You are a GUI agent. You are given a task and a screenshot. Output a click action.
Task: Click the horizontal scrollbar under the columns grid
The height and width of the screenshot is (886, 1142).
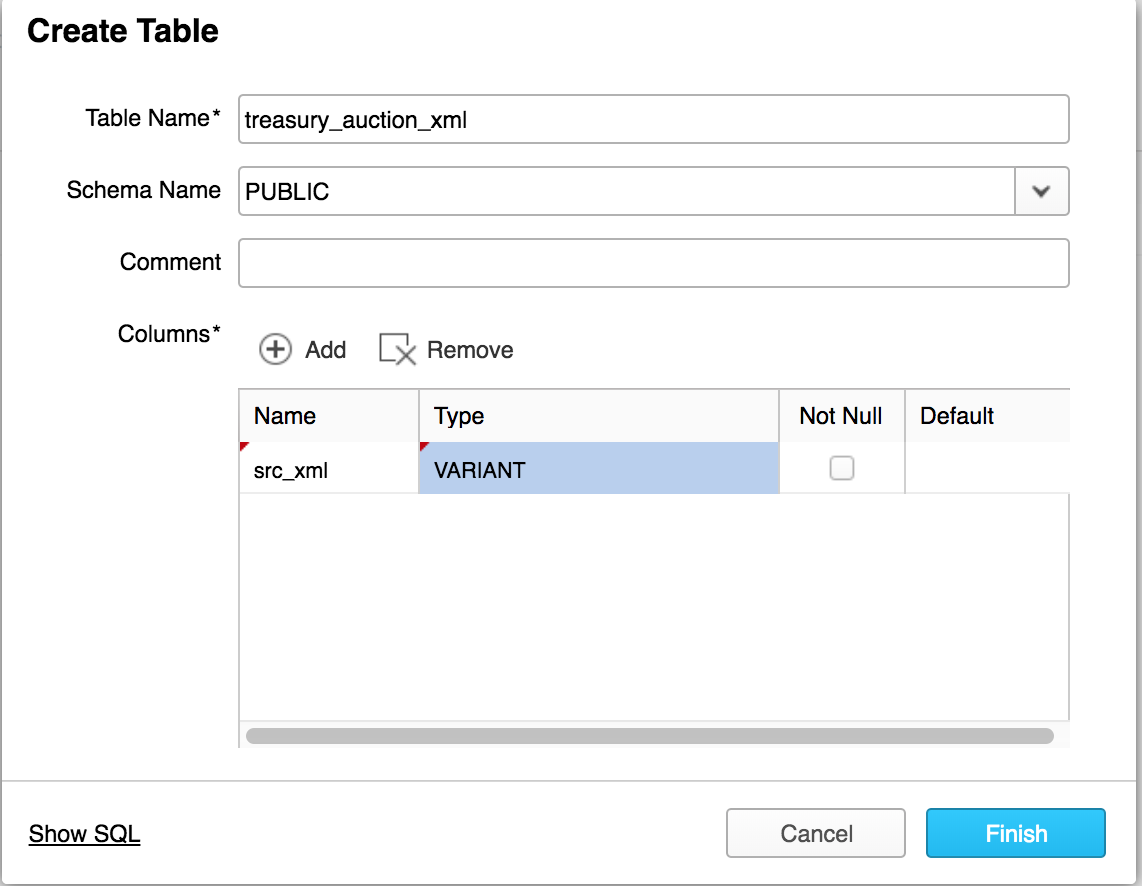649,736
